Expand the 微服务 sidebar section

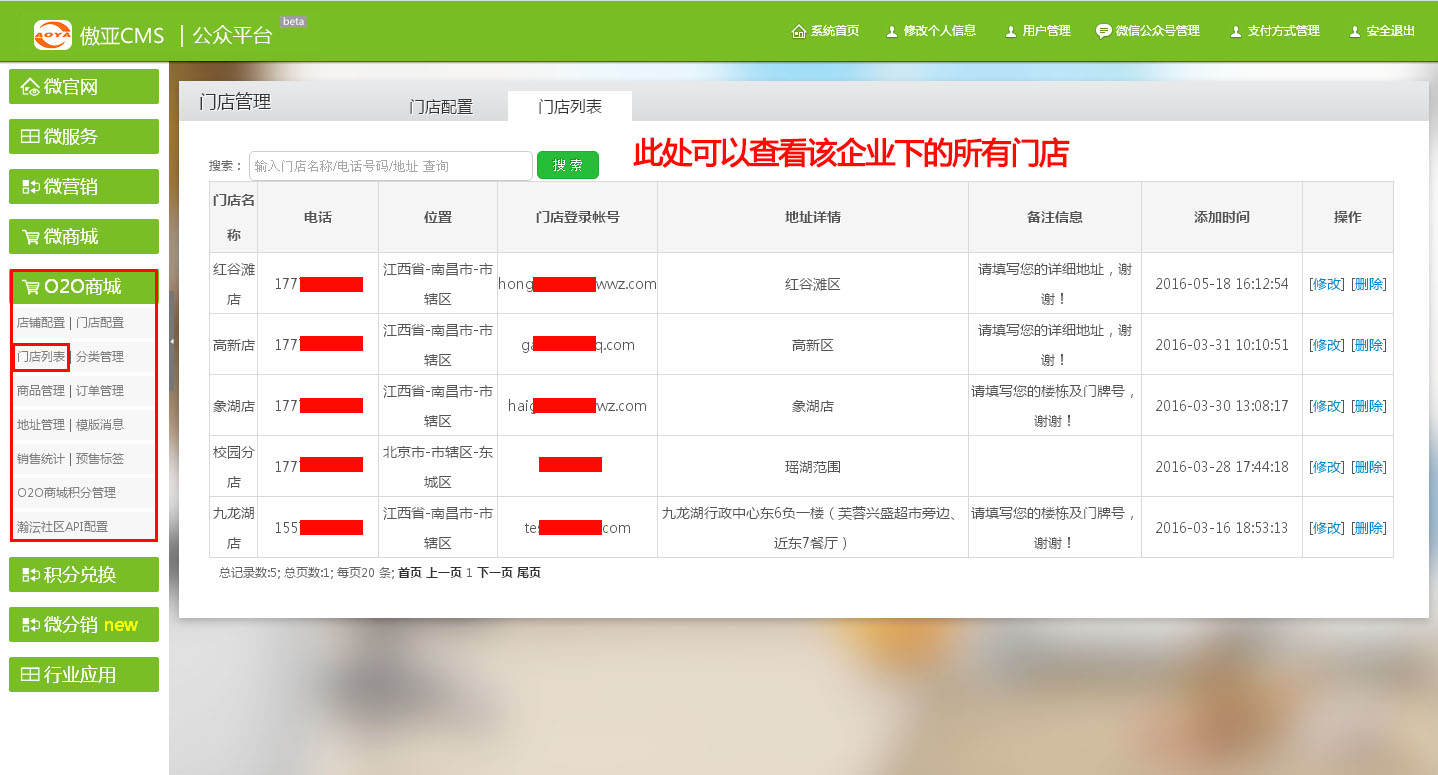pyautogui.click(x=84, y=137)
